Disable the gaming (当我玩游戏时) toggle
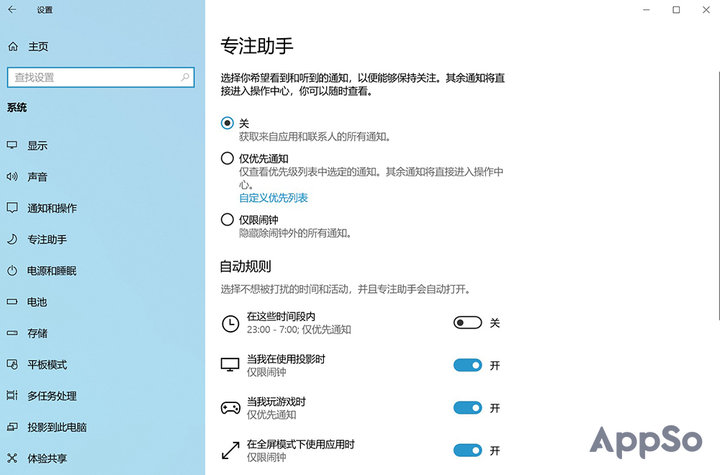Screen dimensions: 720x475 click(x=467, y=407)
